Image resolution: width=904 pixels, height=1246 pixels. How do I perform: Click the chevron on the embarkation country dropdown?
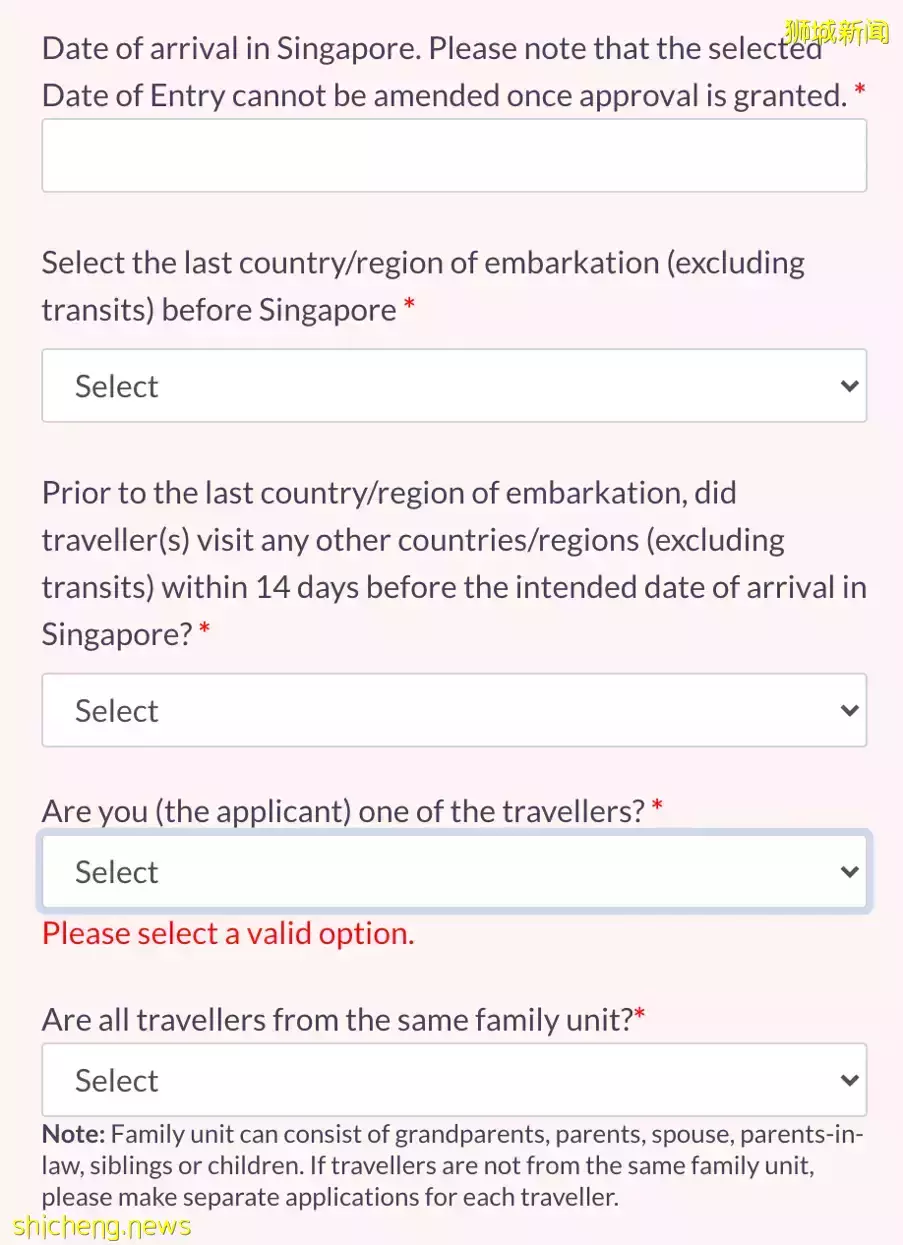849,386
